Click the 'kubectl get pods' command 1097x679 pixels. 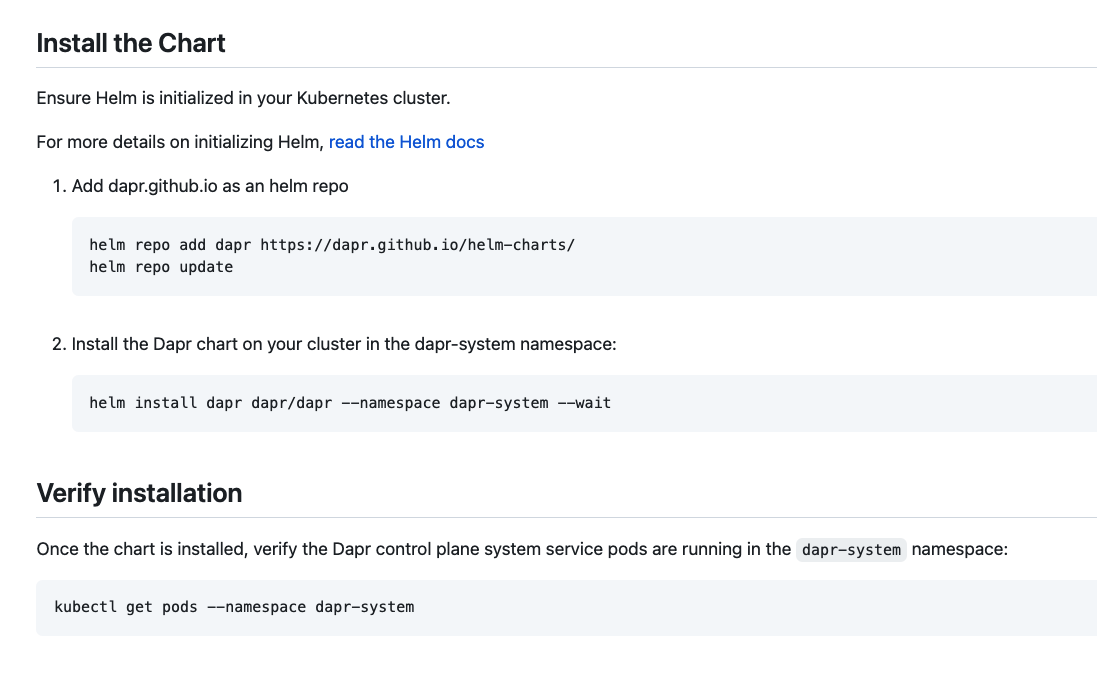tap(234, 607)
